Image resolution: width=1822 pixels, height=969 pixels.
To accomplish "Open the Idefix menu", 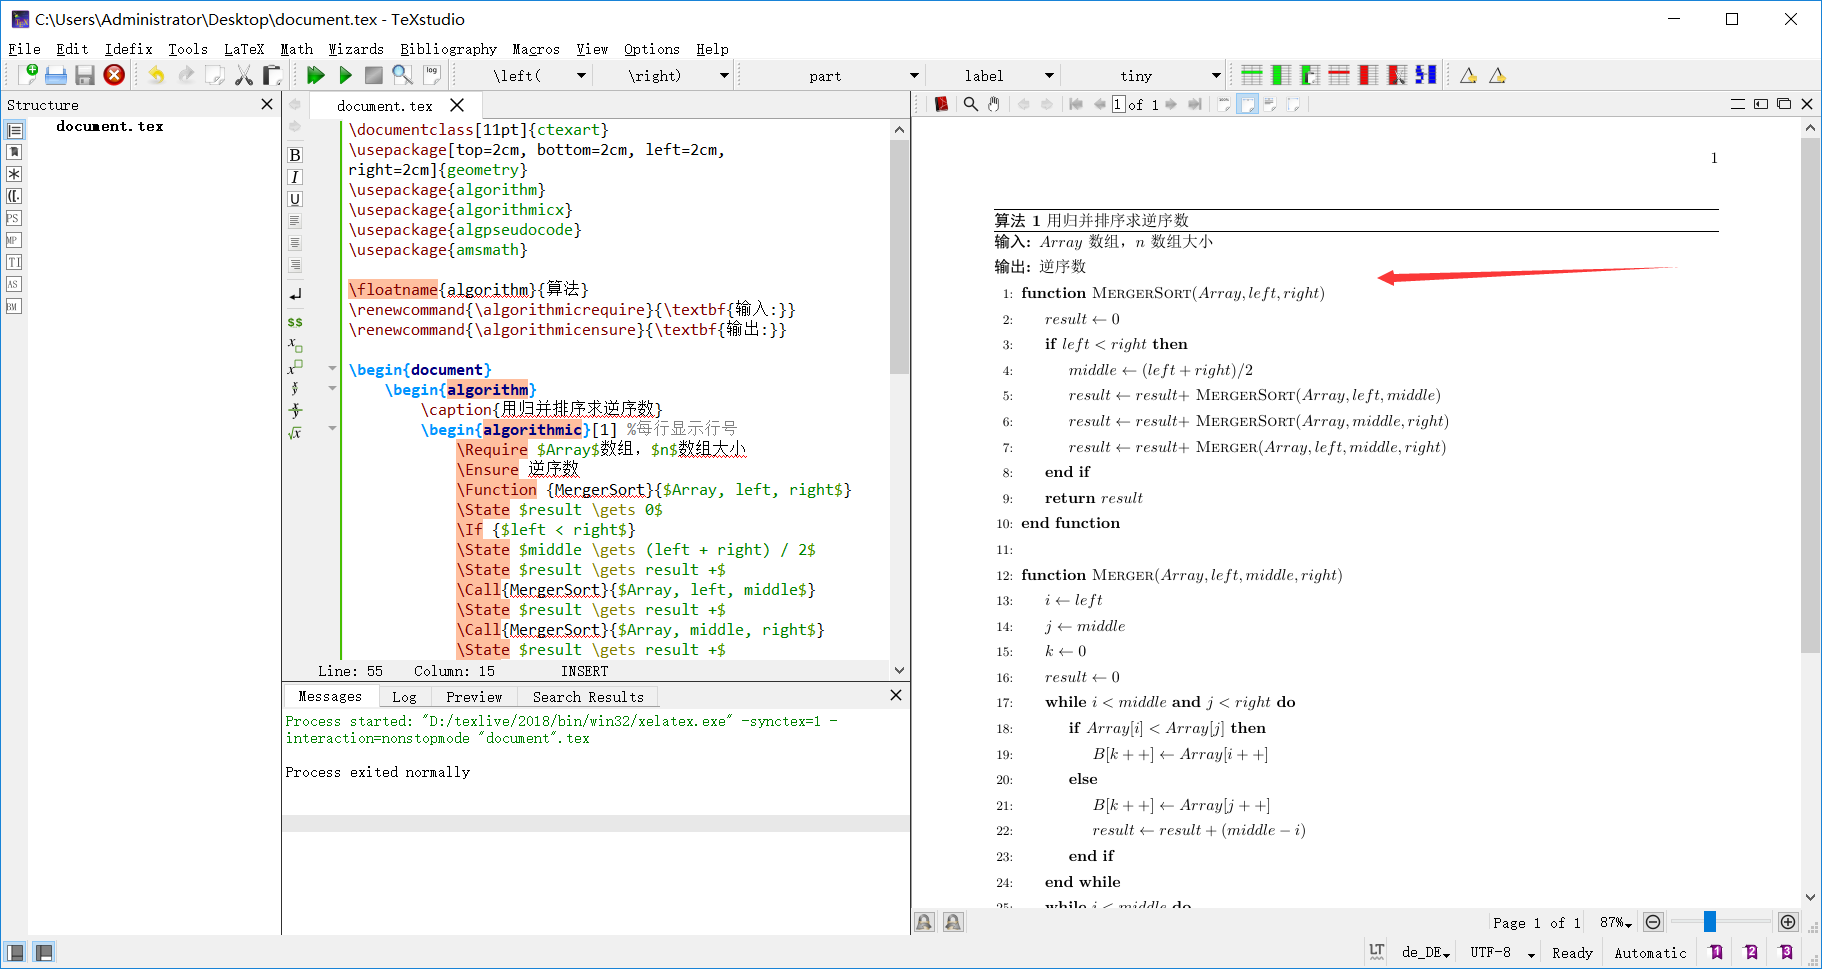I will tap(128, 49).
